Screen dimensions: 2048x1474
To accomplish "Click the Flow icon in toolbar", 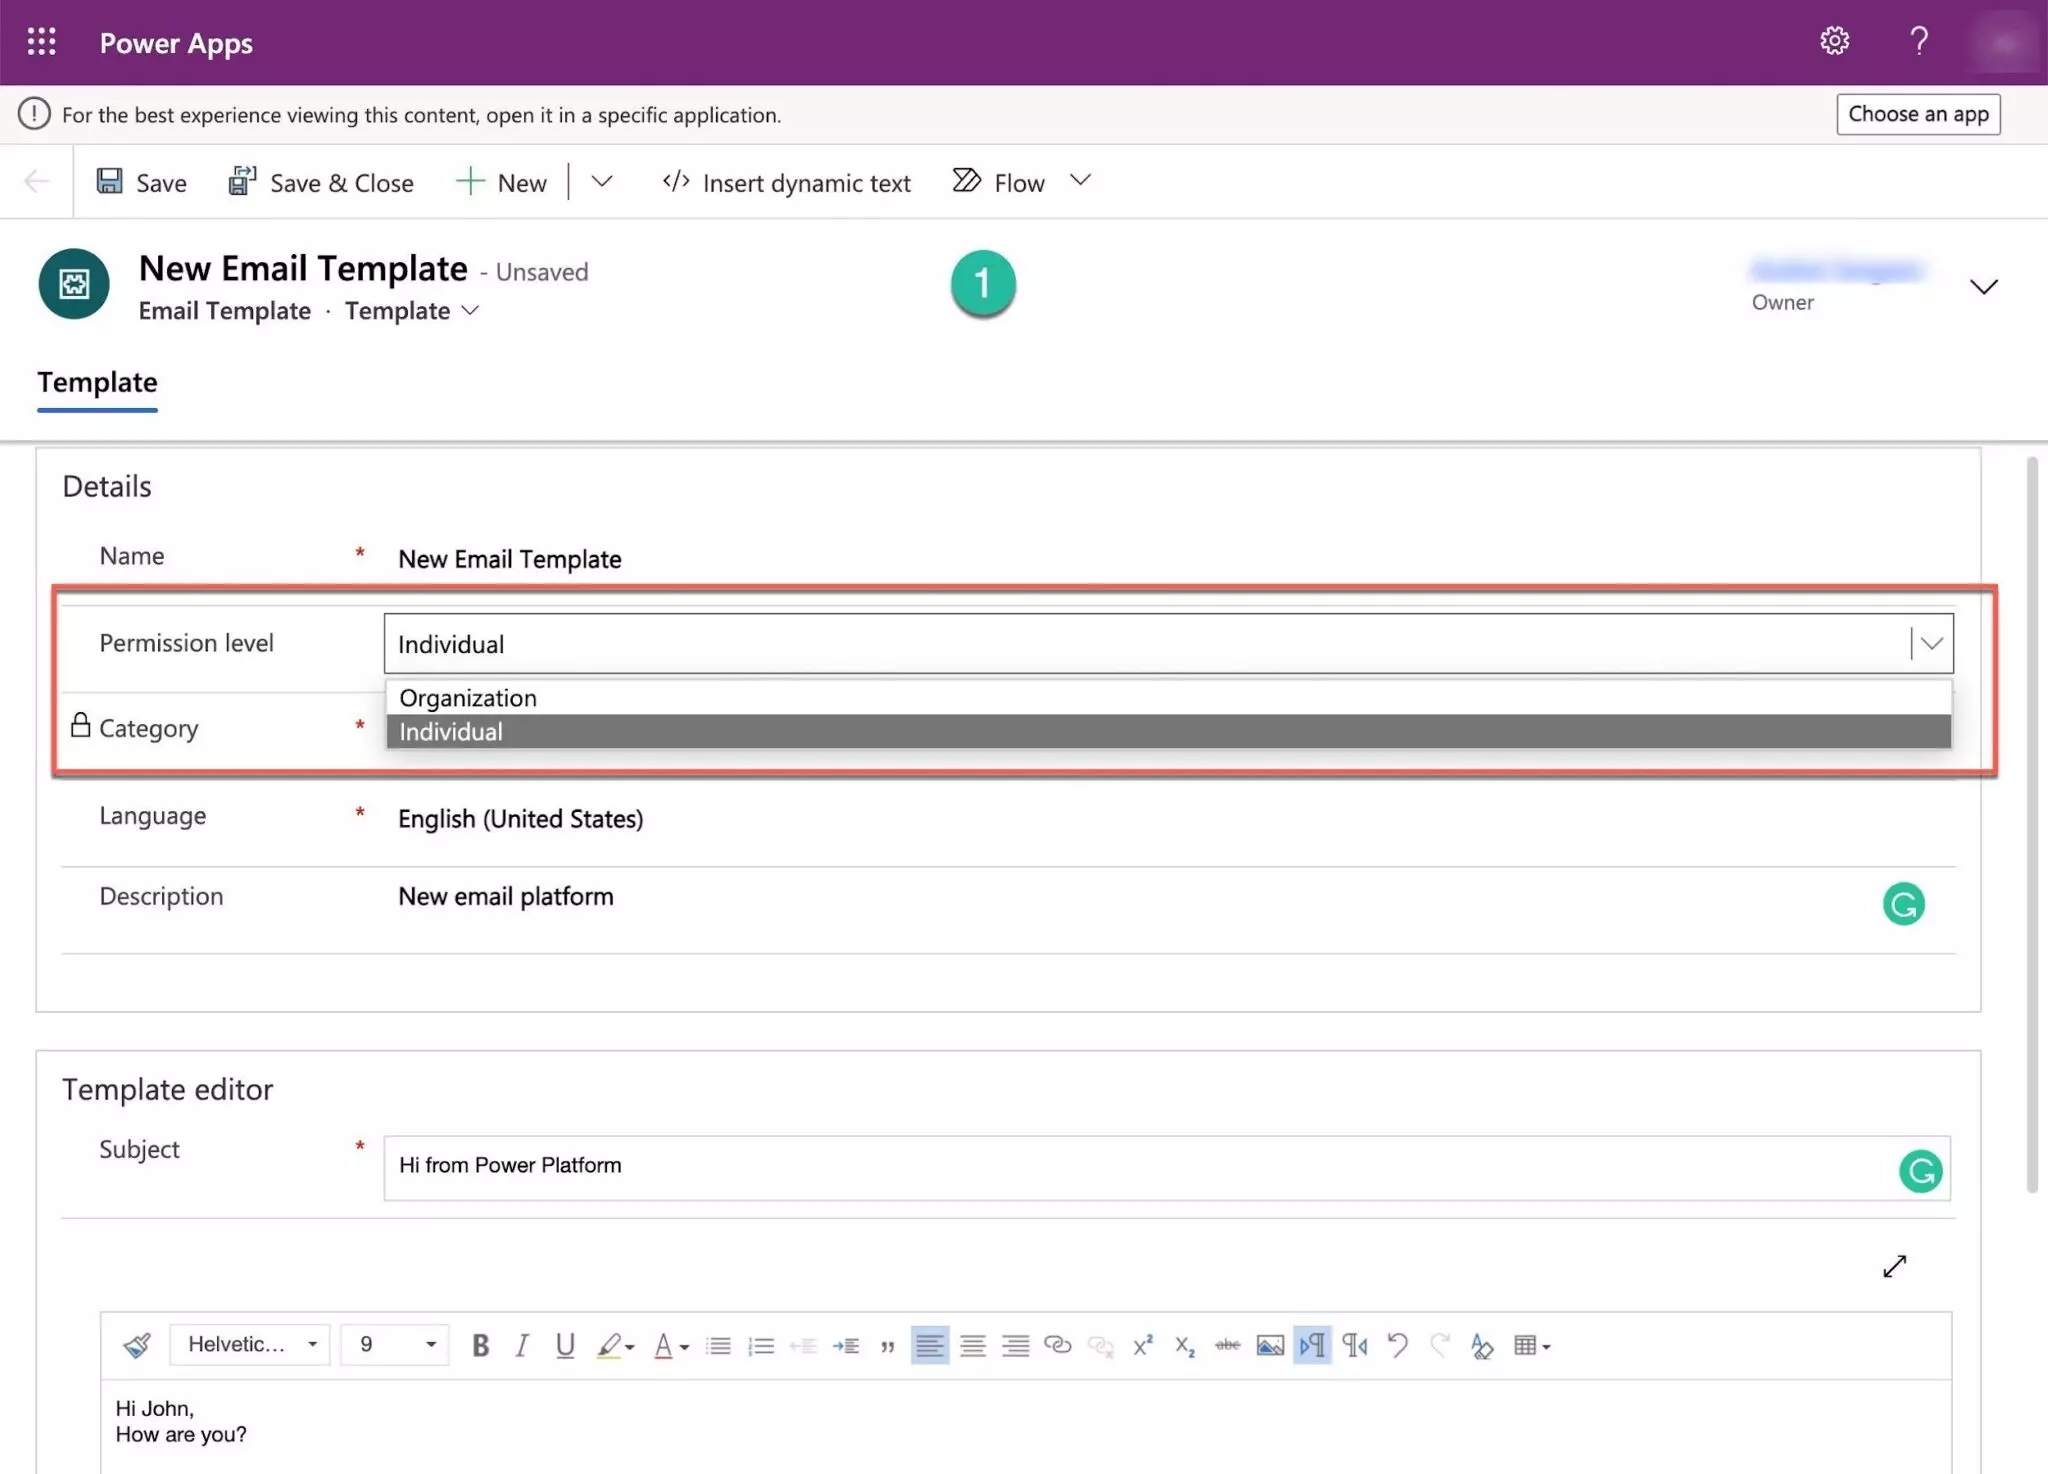I will click(967, 181).
